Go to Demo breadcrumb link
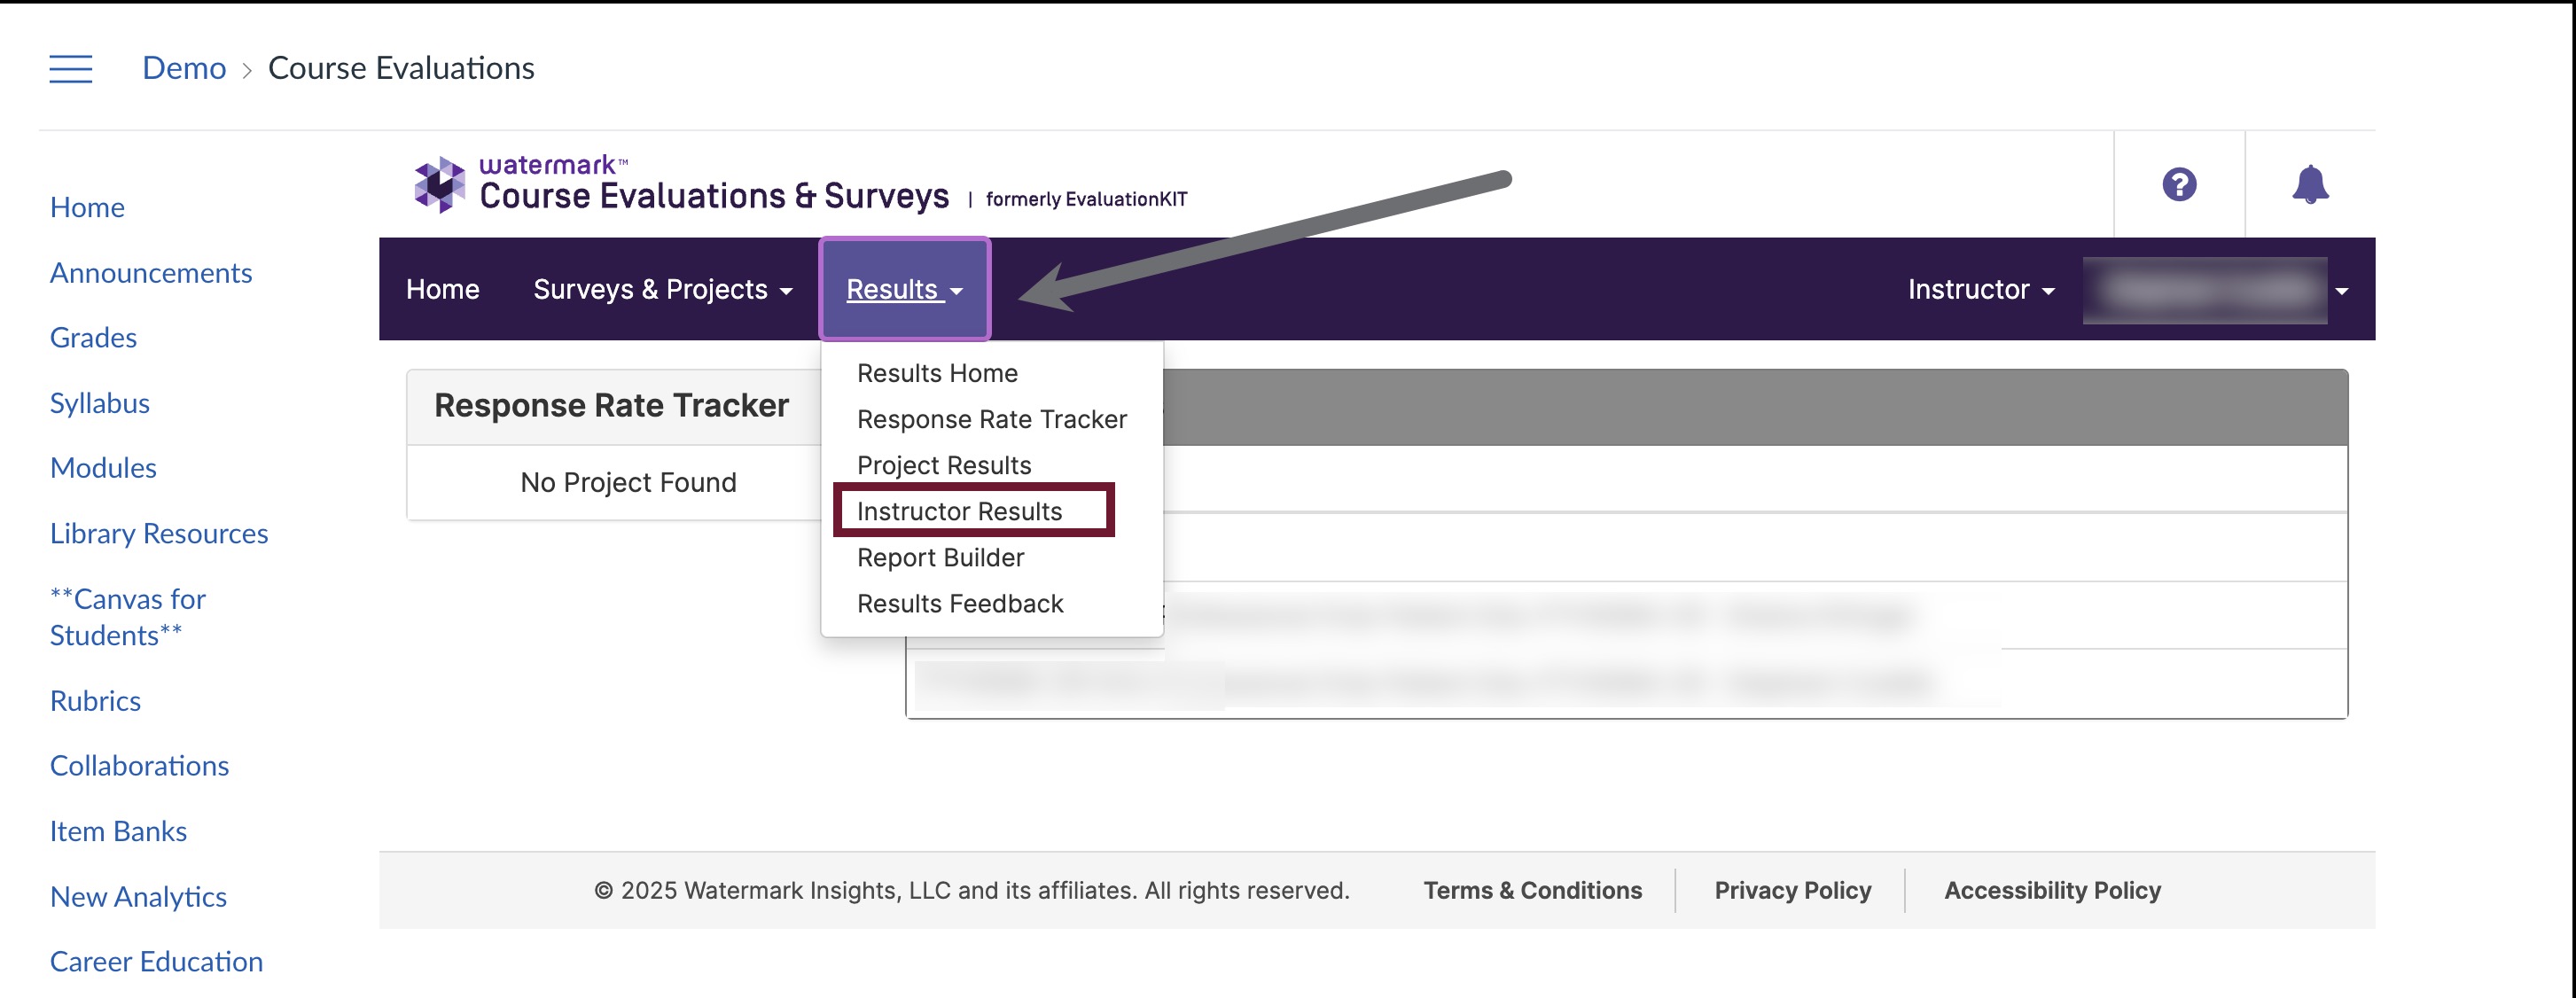Screen dimensions: 2576x998 pyautogui.click(x=184, y=68)
